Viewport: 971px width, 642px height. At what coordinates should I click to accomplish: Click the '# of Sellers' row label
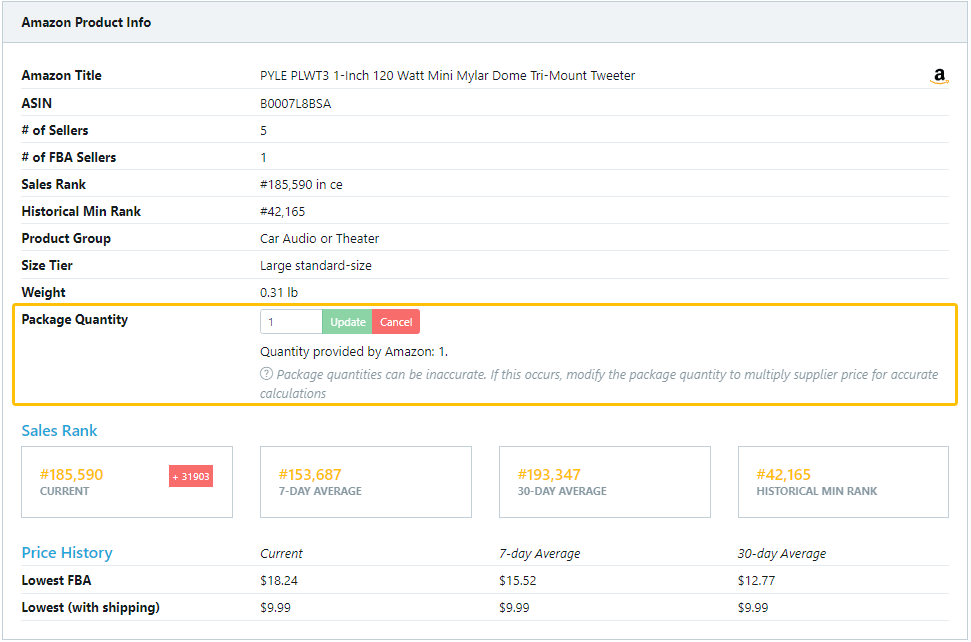(54, 131)
